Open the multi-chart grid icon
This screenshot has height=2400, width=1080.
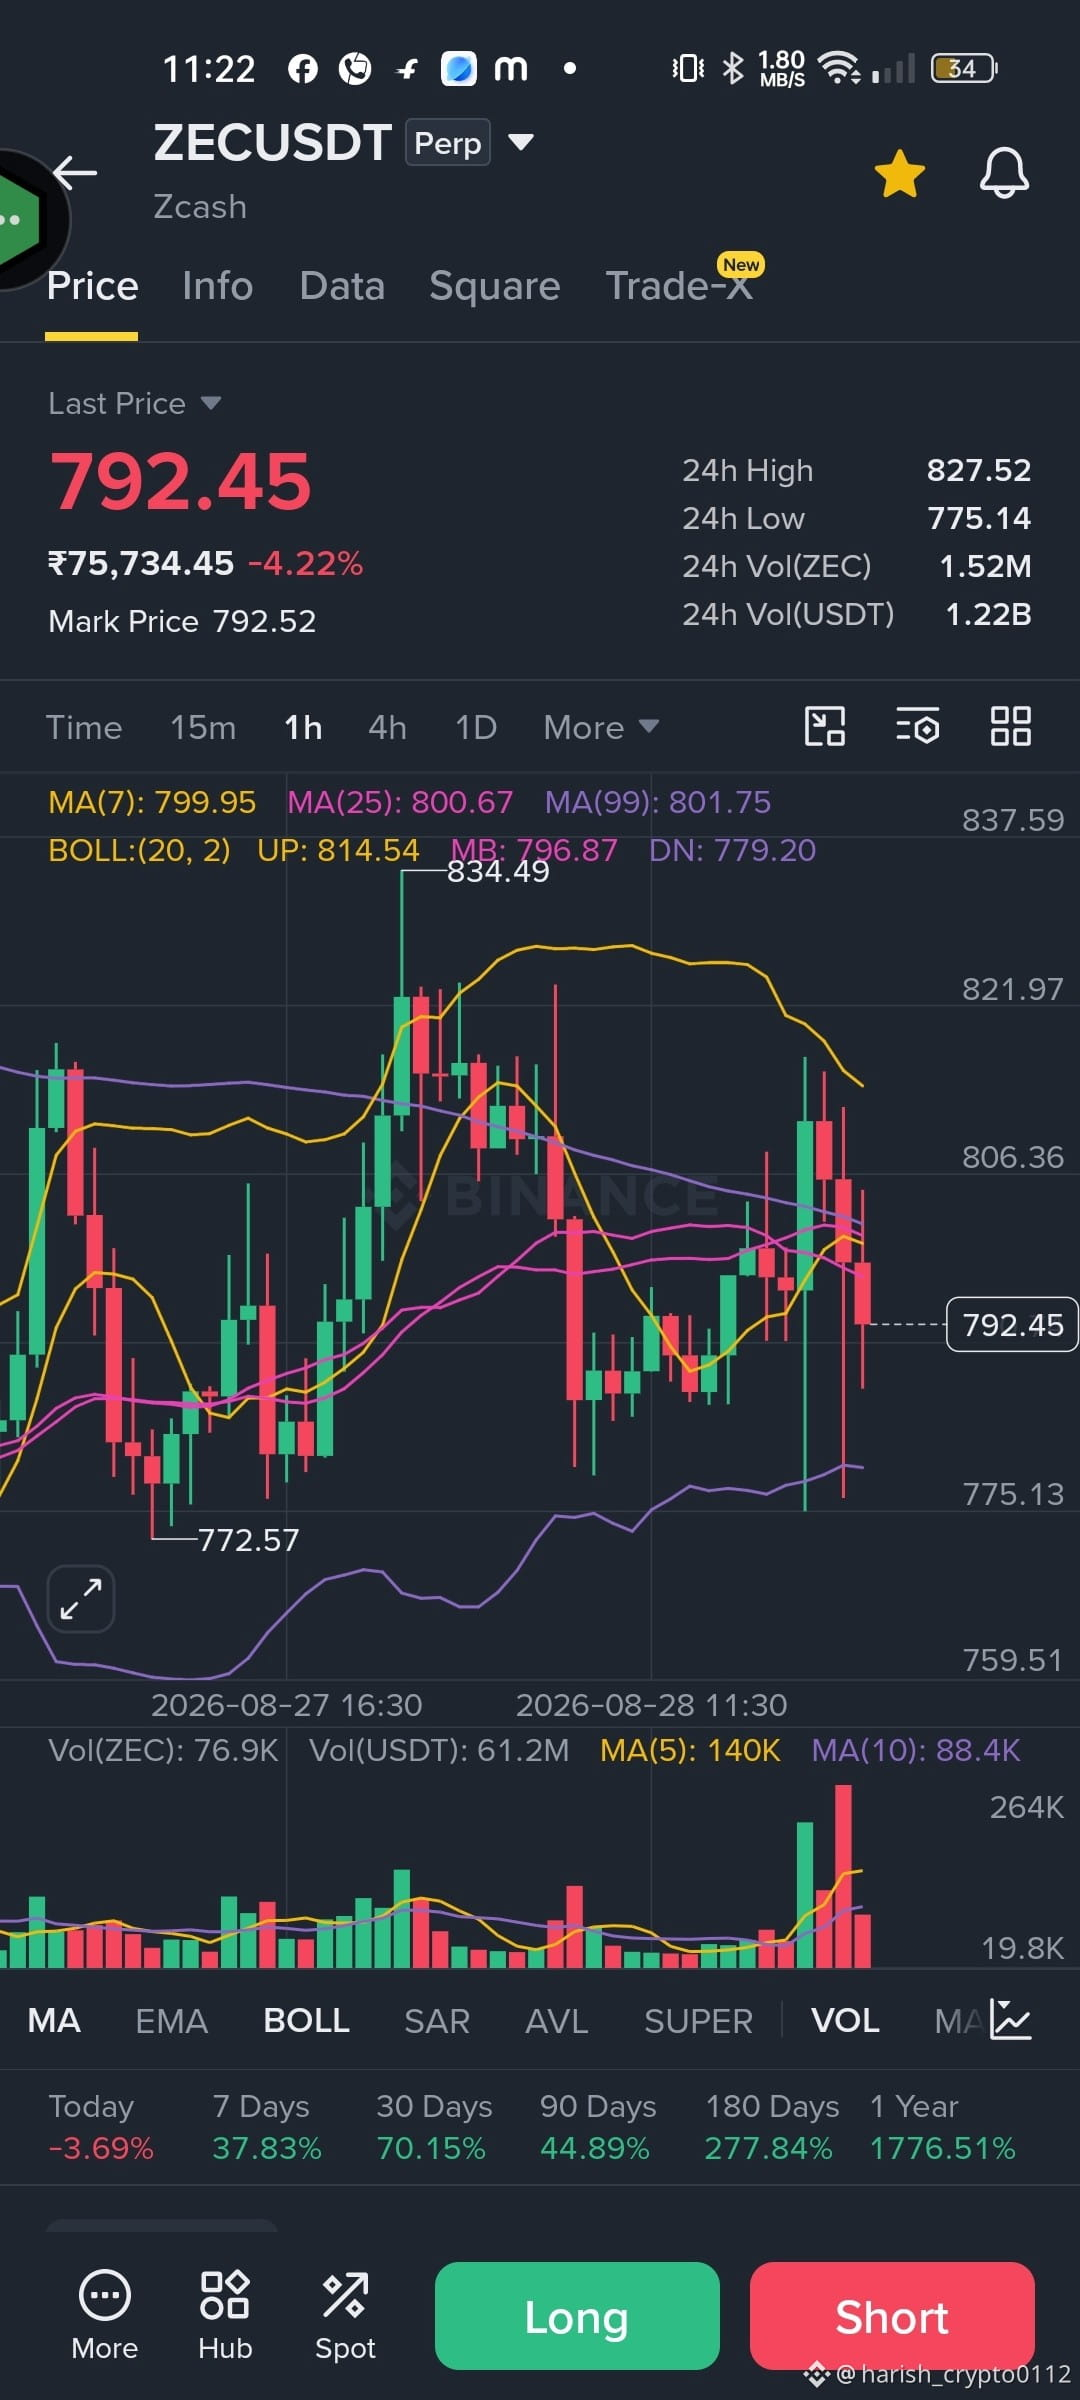click(1010, 726)
